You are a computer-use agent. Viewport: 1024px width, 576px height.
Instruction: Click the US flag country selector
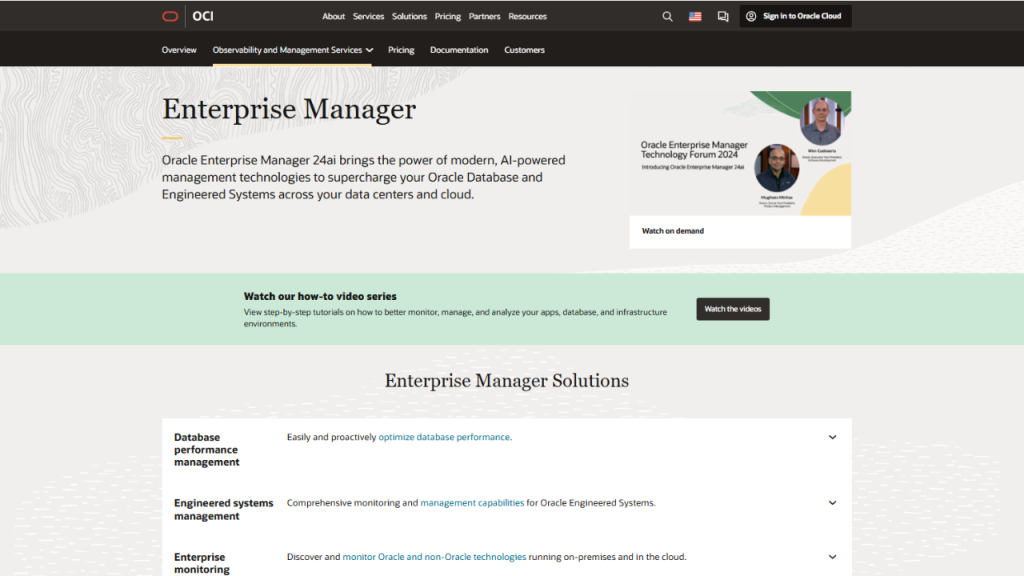pos(695,16)
